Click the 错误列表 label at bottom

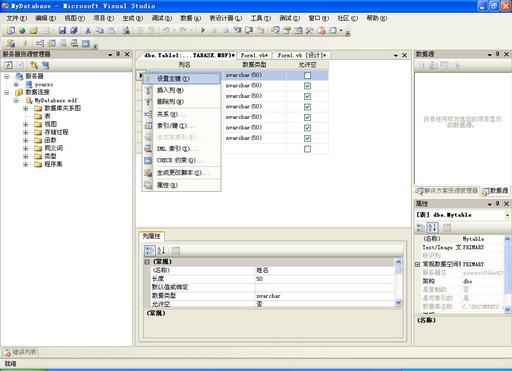pos(25,352)
